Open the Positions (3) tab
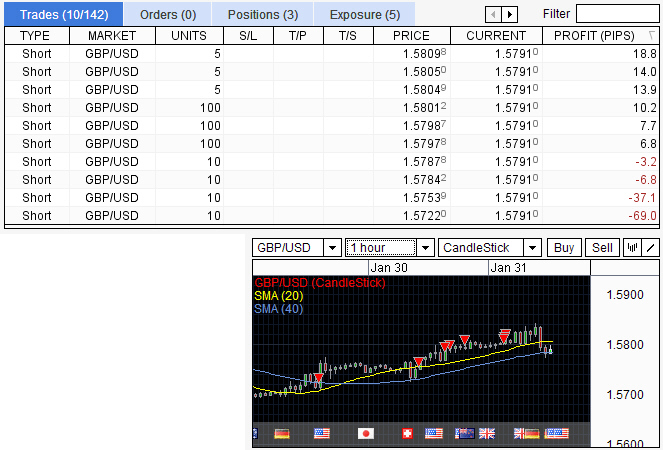Viewport: 663px width, 450px height. (262, 14)
